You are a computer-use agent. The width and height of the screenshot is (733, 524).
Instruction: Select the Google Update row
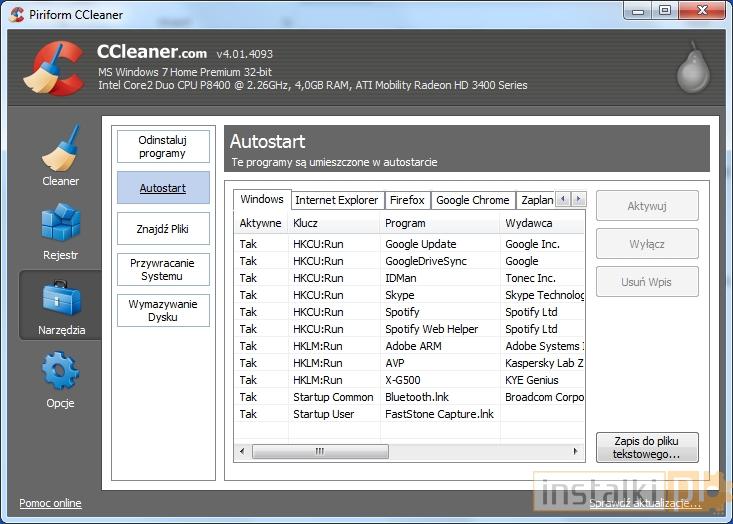[x=409, y=244]
